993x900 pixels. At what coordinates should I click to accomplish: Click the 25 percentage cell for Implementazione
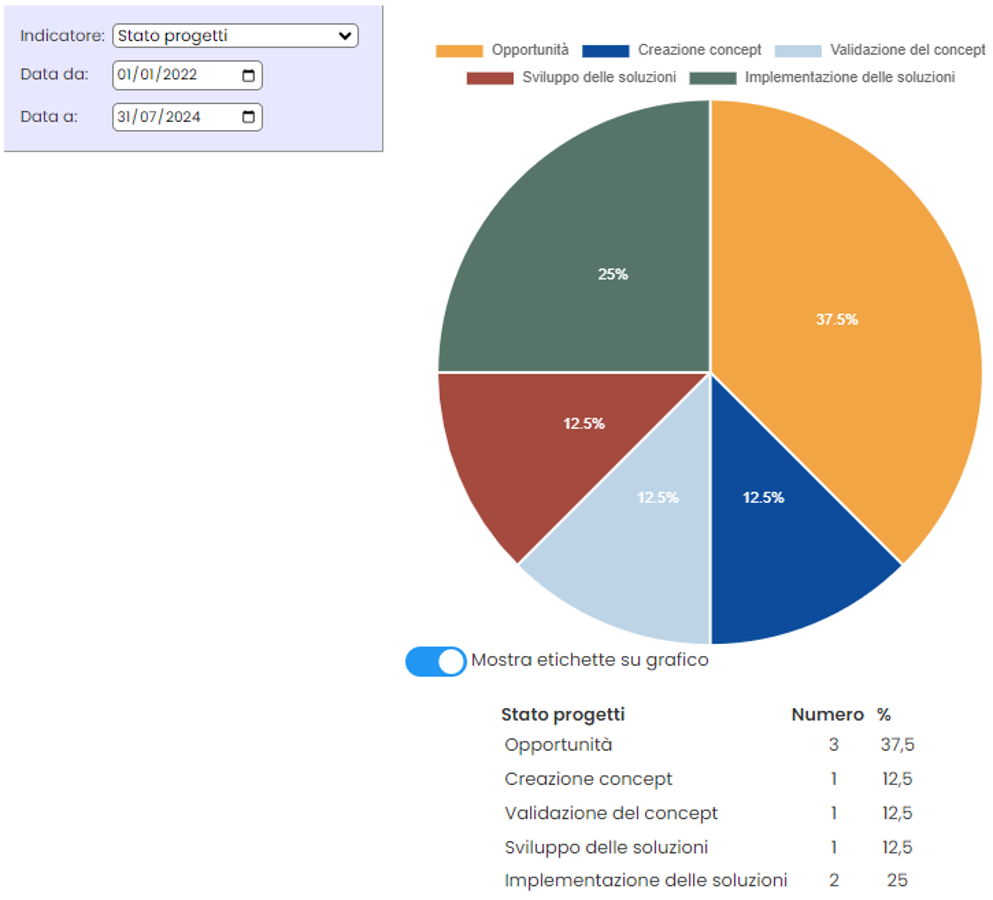pos(897,880)
